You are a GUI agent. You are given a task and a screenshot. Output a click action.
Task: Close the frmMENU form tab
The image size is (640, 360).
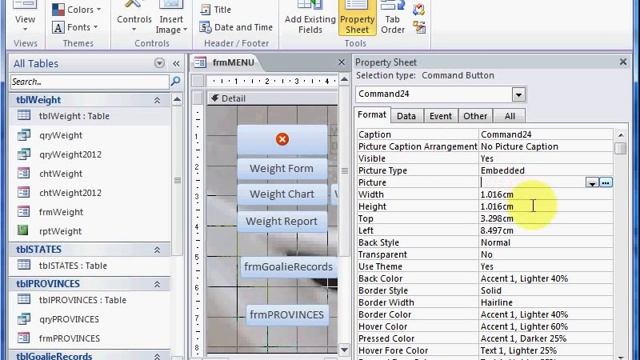pyautogui.click(x=341, y=62)
